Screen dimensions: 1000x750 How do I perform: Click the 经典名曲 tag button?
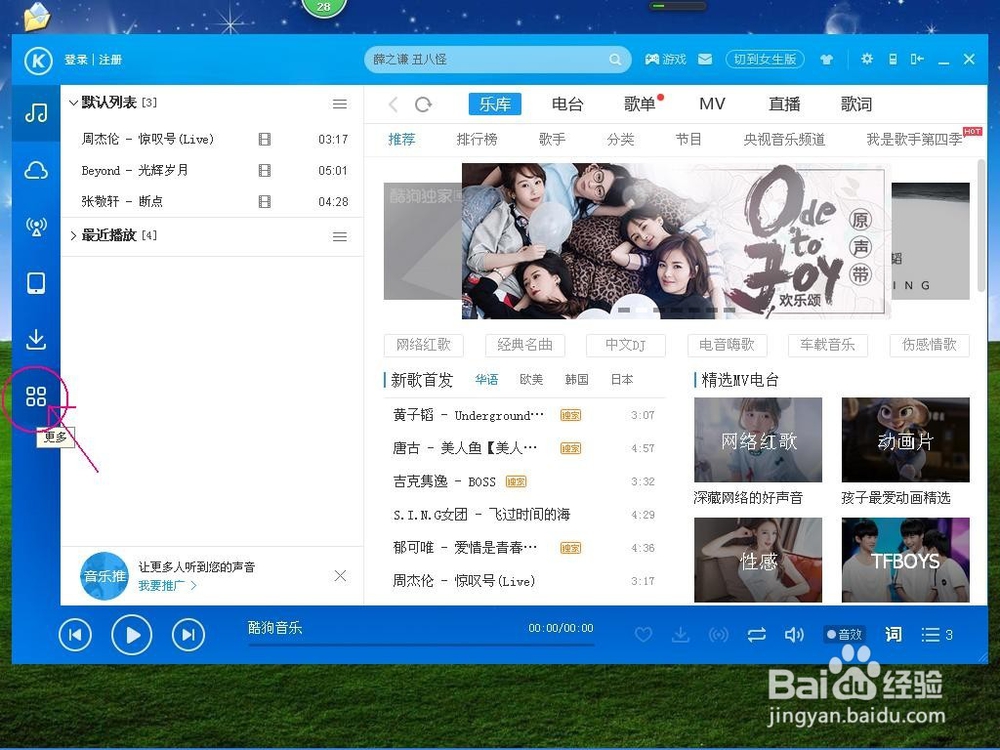tap(525, 345)
